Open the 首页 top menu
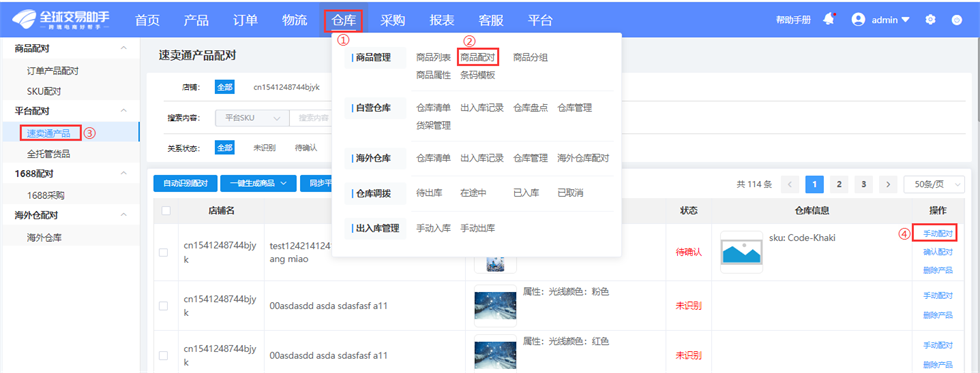The width and height of the screenshot is (980, 373). (148, 20)
